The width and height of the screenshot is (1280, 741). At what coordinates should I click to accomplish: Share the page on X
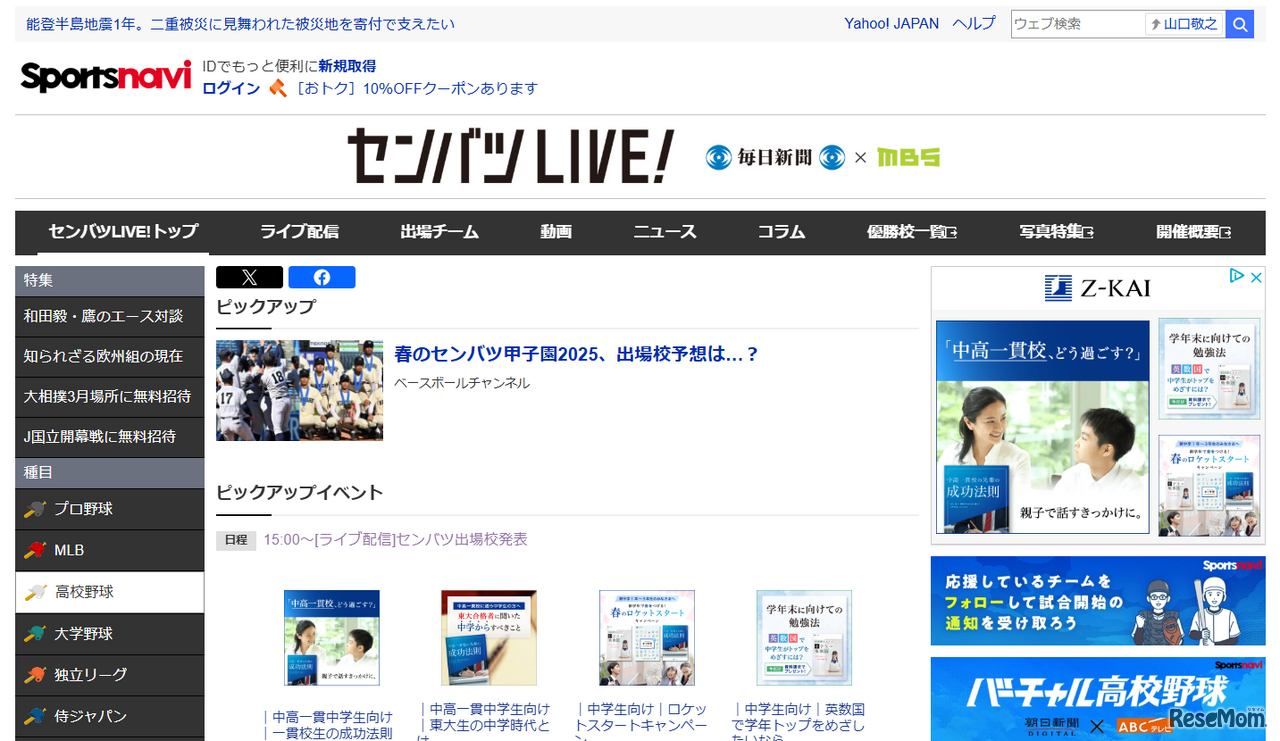coord(249,277)
